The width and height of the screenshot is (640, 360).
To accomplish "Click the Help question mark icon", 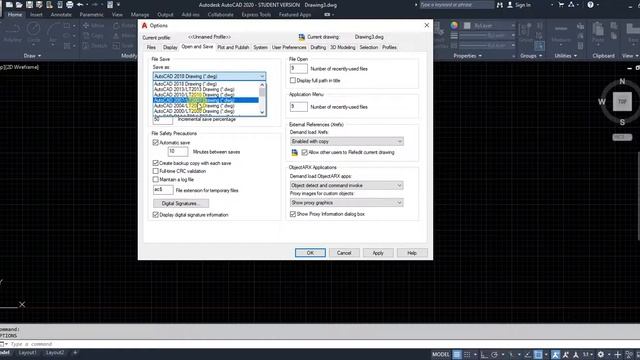I will pyautogui.click(x=590, y=5).
